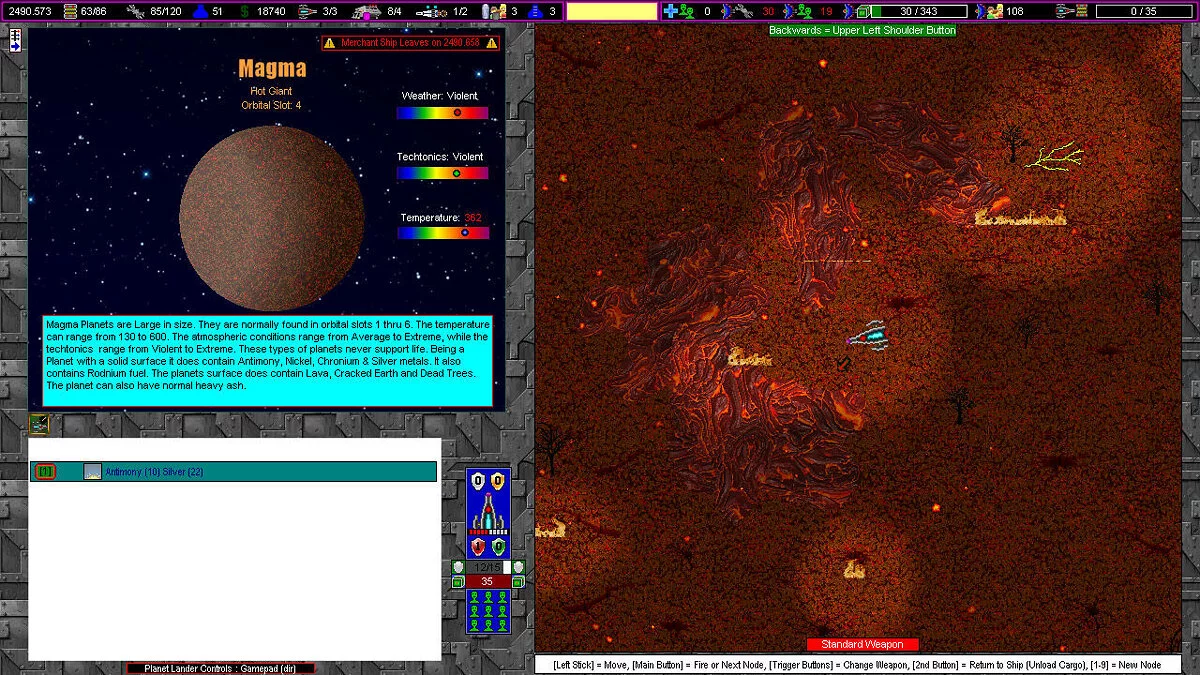This screenshot has height=675, width=1200.
Task: Click the Planet Lander Controls: Gamepad label
Action: (220, 668)
